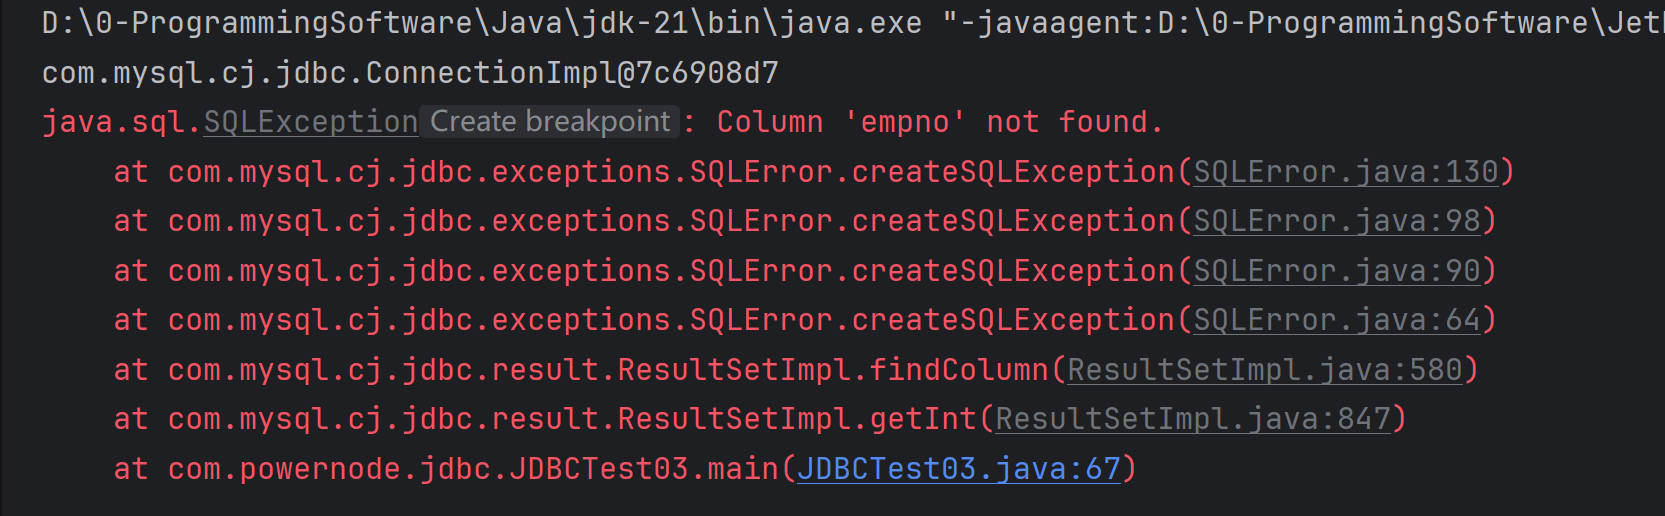Click the 'empno' column name in error
Image resolution: width=1665 pixels, height=516 pixels.
tap(905, 122)
